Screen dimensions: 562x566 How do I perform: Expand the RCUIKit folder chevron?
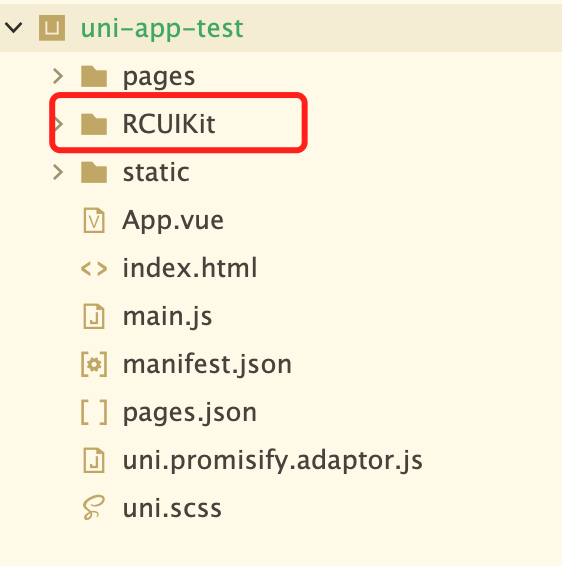pyautogui.click(x=58, y=124)
